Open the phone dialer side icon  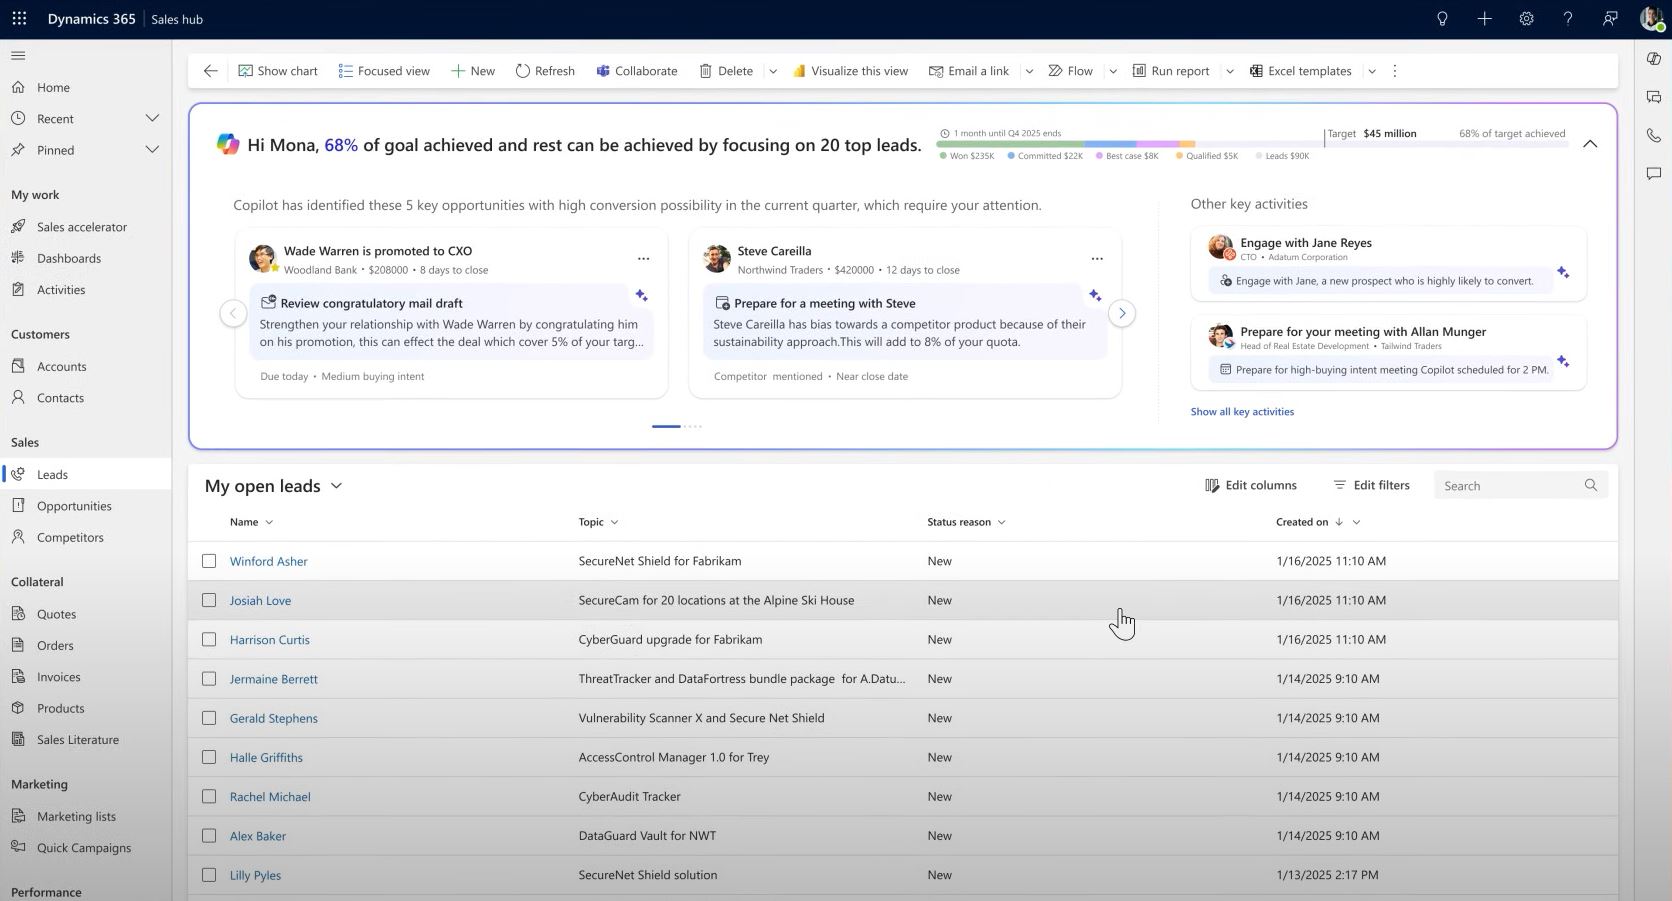pos(1654,135)
